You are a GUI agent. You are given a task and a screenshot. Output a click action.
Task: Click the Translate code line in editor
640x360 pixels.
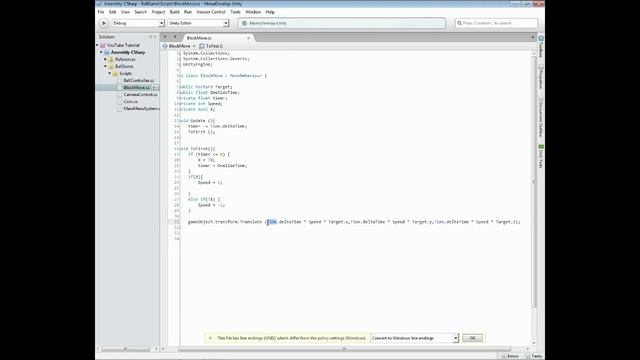354,222
